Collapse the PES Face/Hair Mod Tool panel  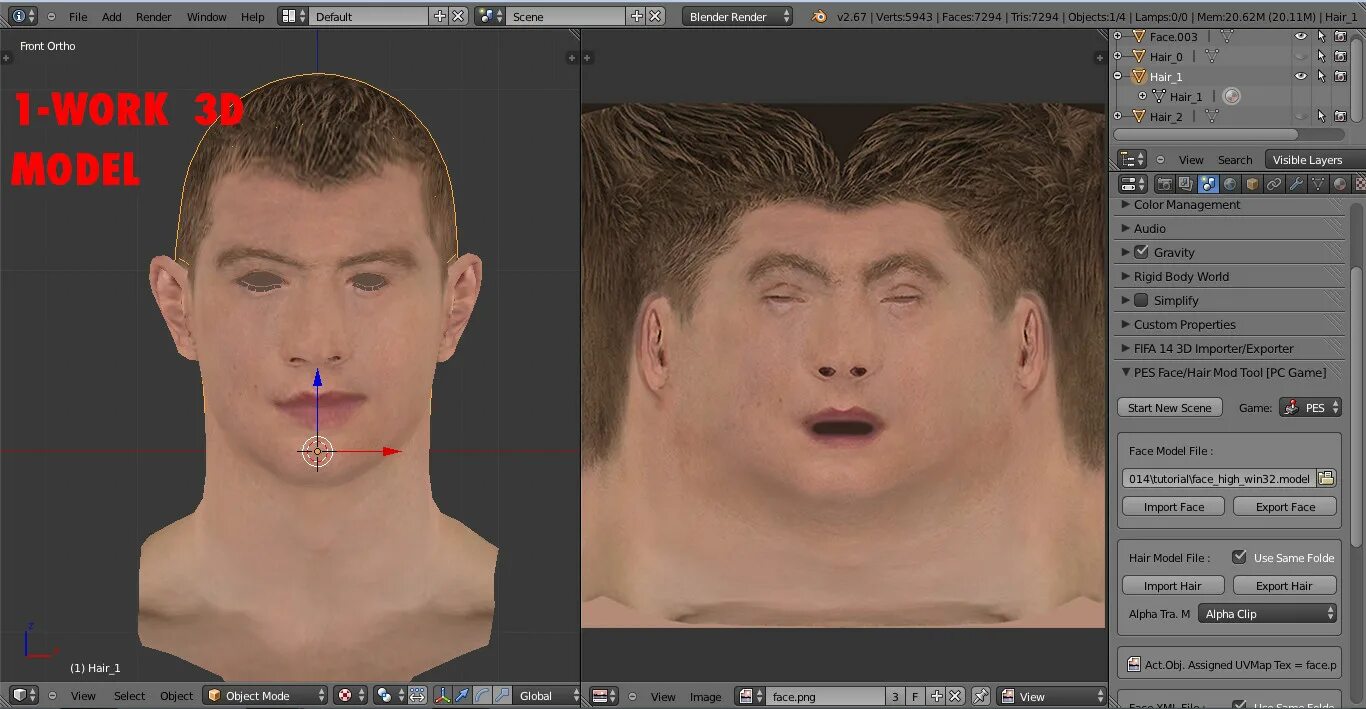1230,372
